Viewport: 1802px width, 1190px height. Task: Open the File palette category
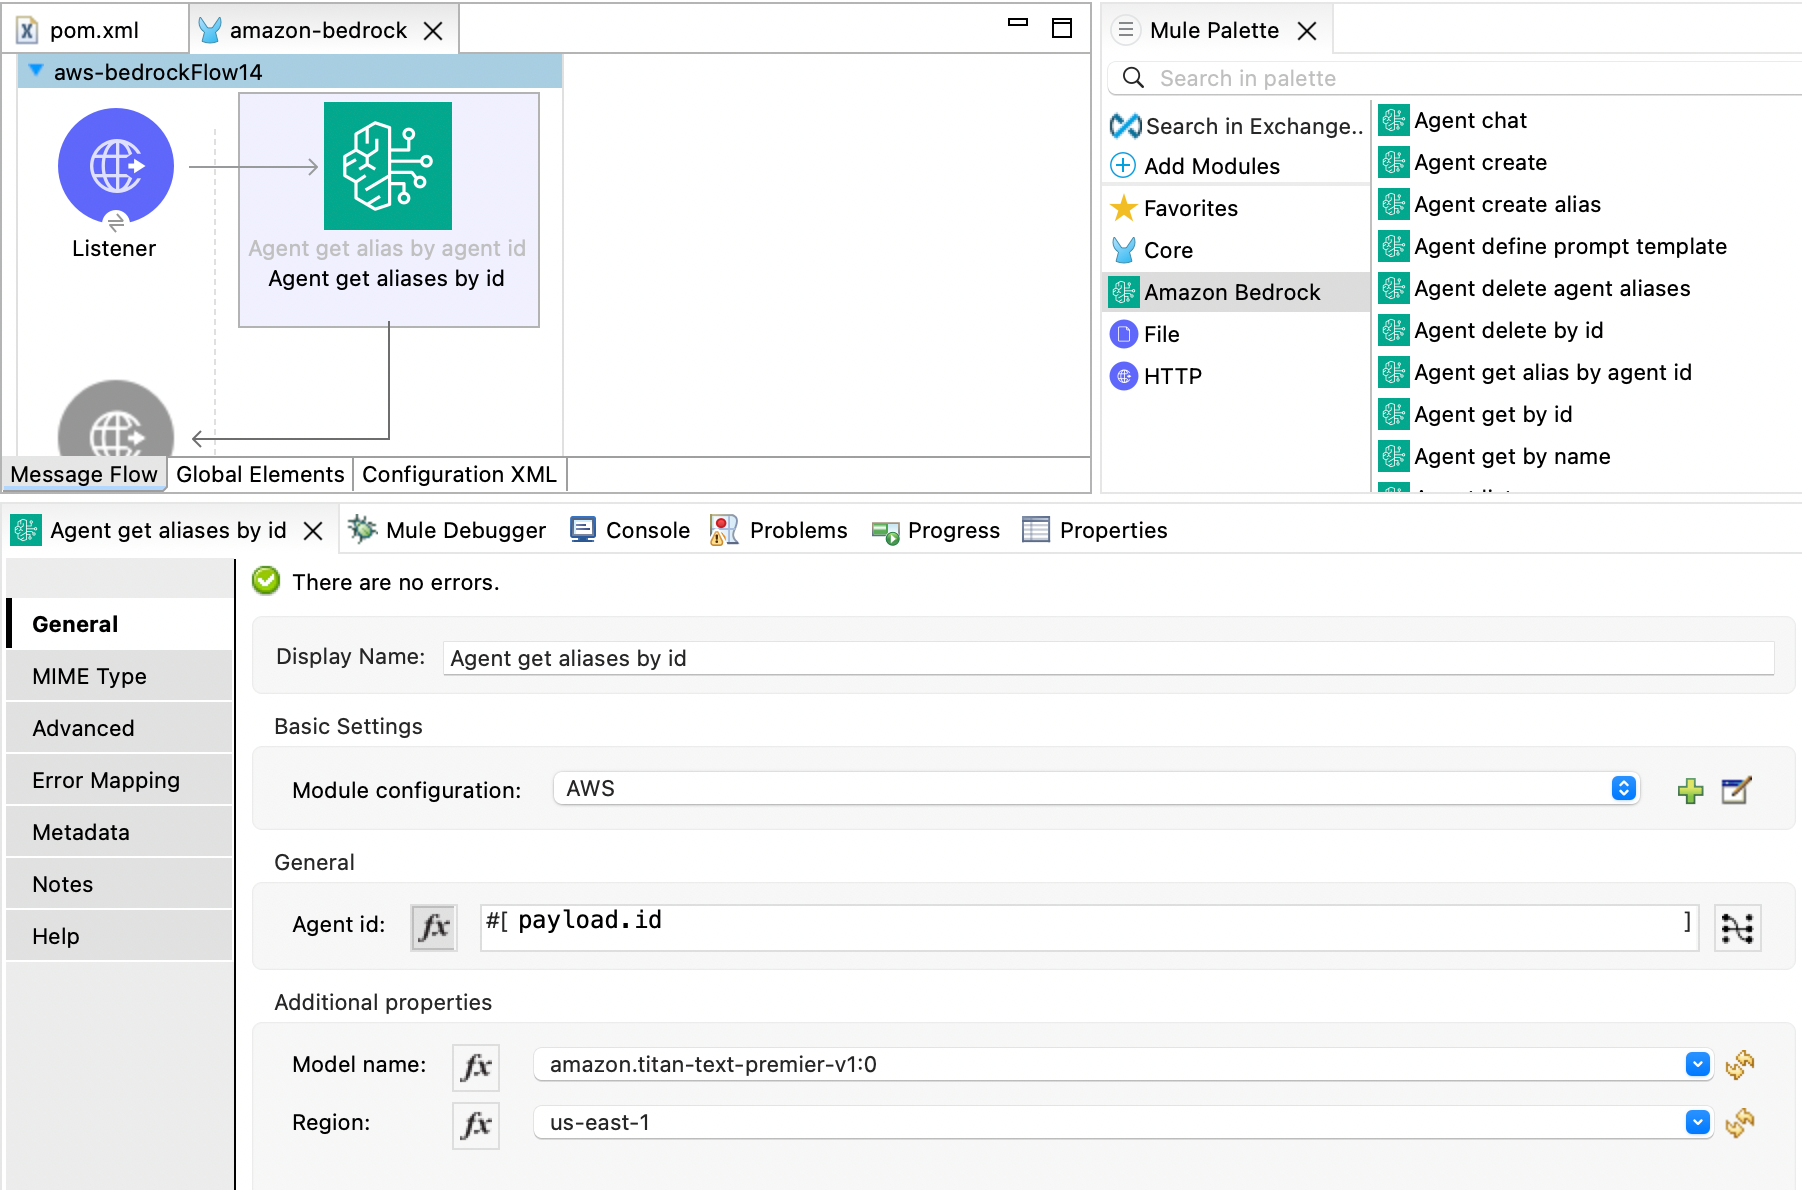coord(1146,334)
